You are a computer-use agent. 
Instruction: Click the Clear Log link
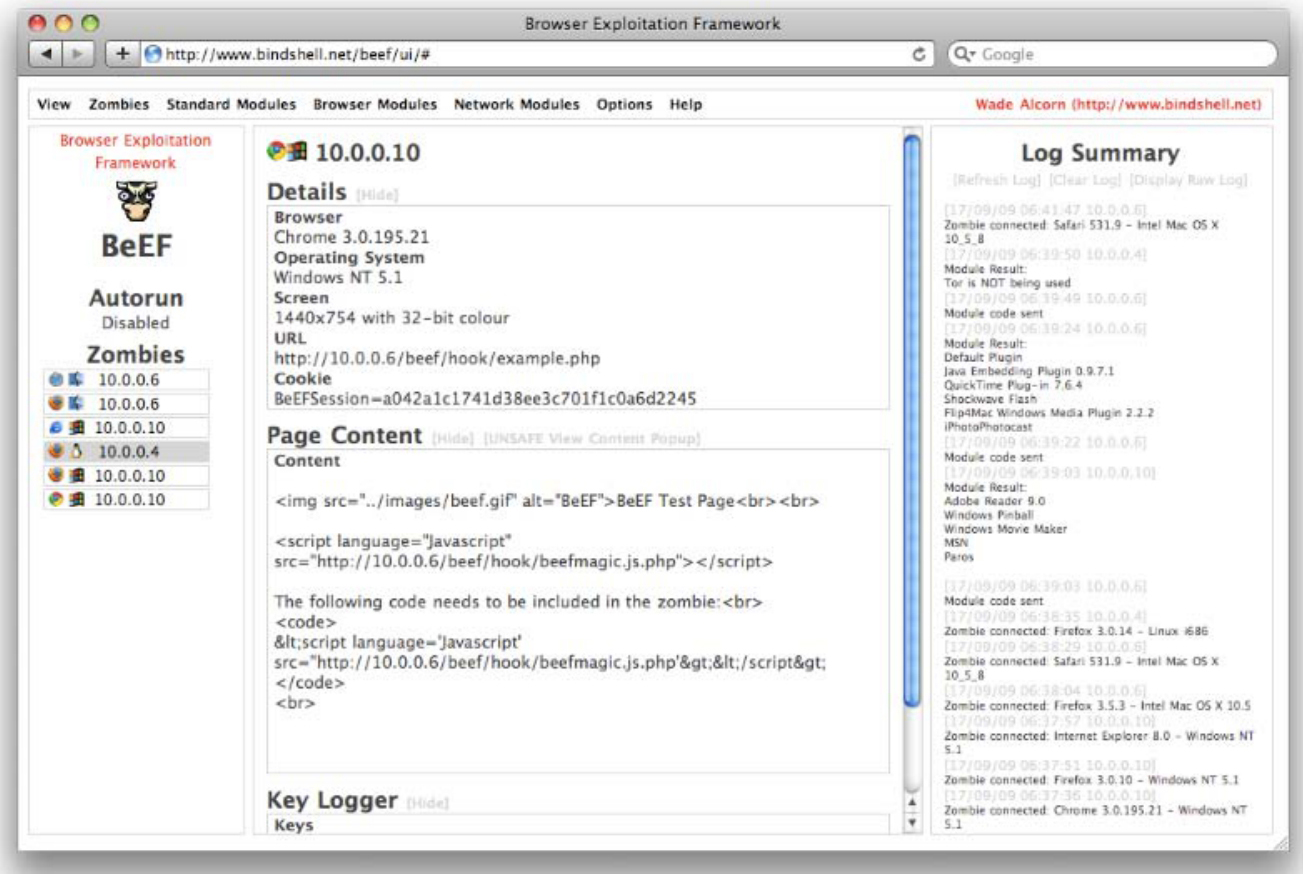(x=1086, y=181)
